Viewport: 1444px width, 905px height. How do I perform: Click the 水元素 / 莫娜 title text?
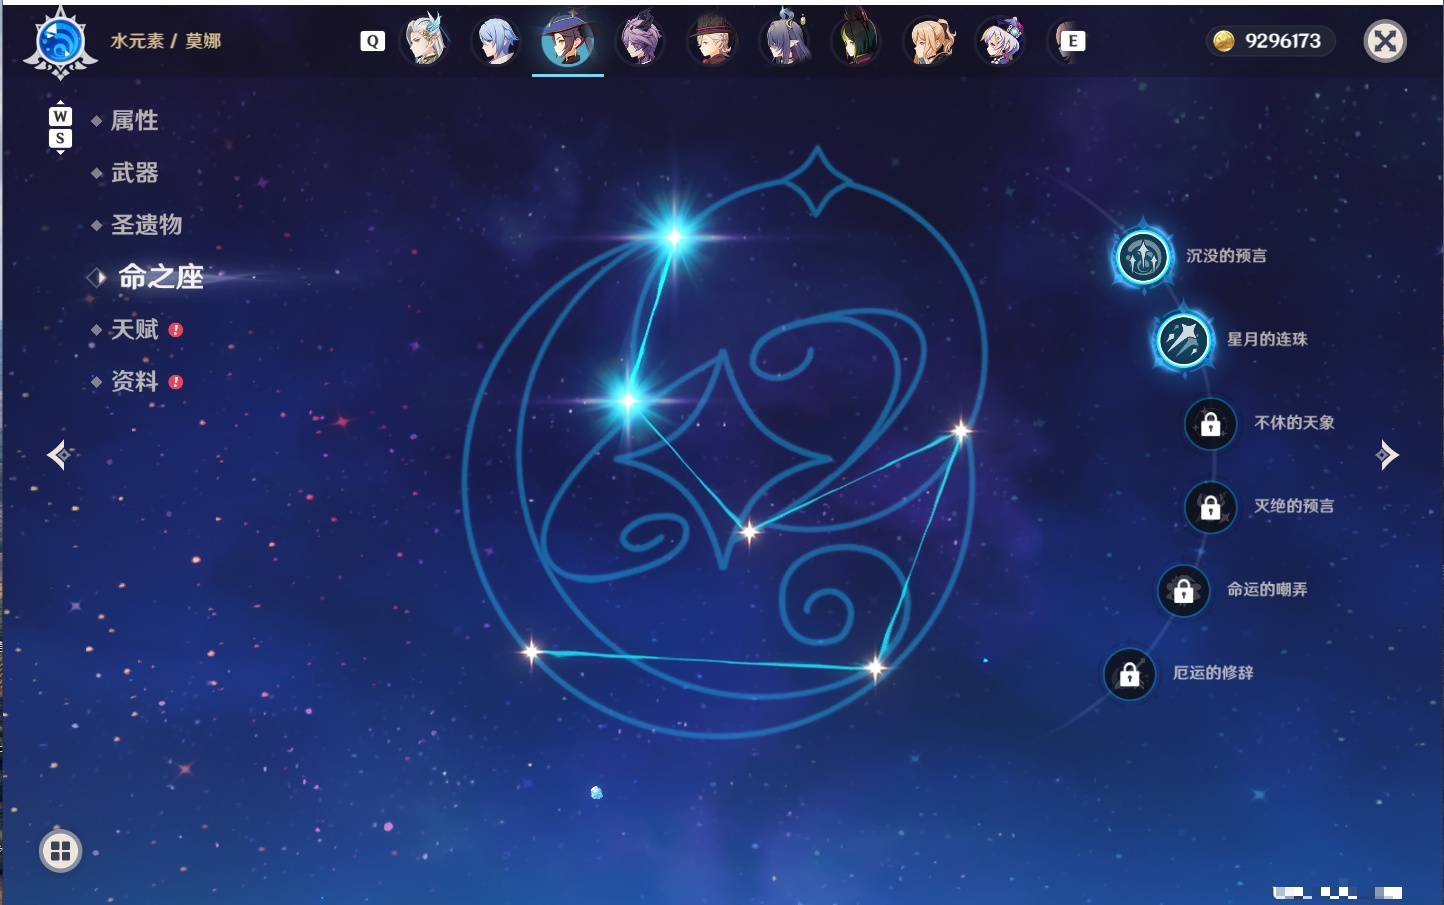coord(166,41)
